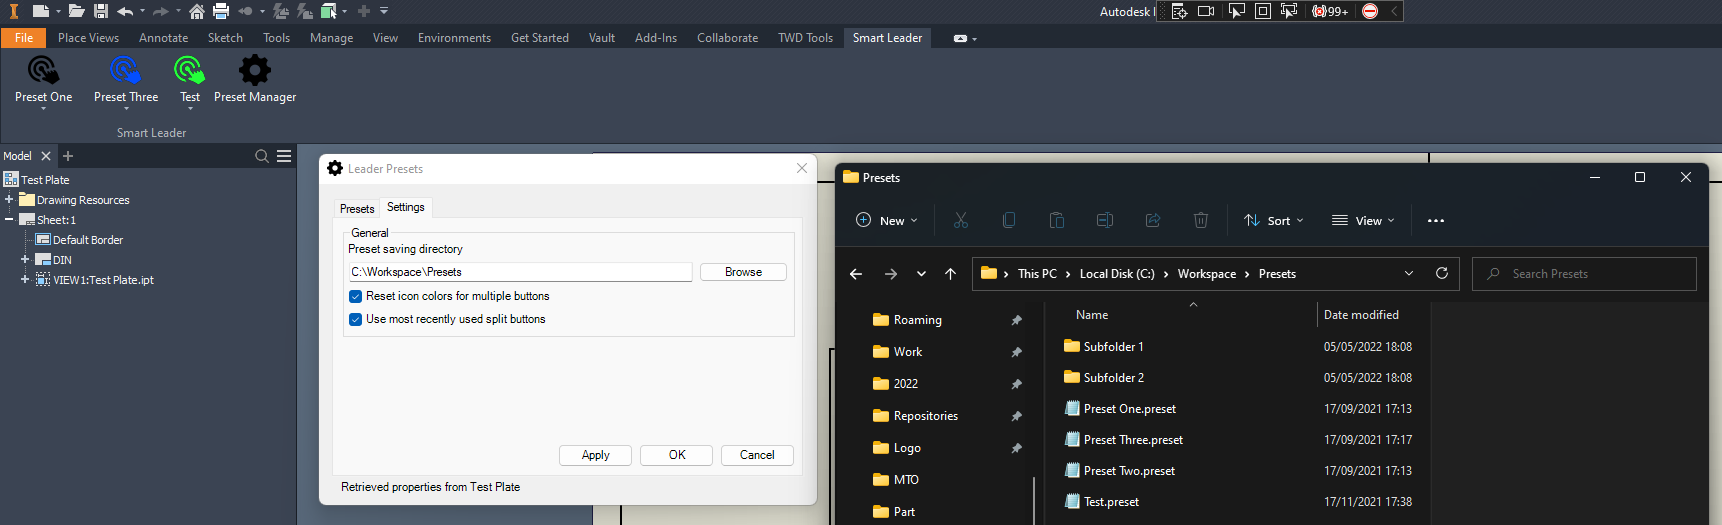Click the preset saving directory path field

tap(519, 272)
